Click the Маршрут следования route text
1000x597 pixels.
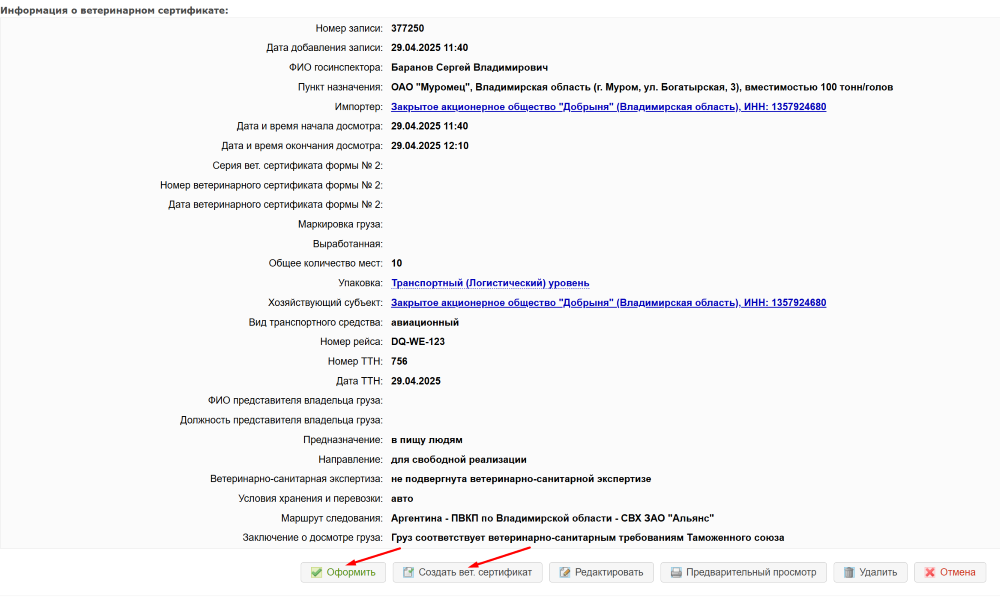pyautogui.click(x=552, y=518)
